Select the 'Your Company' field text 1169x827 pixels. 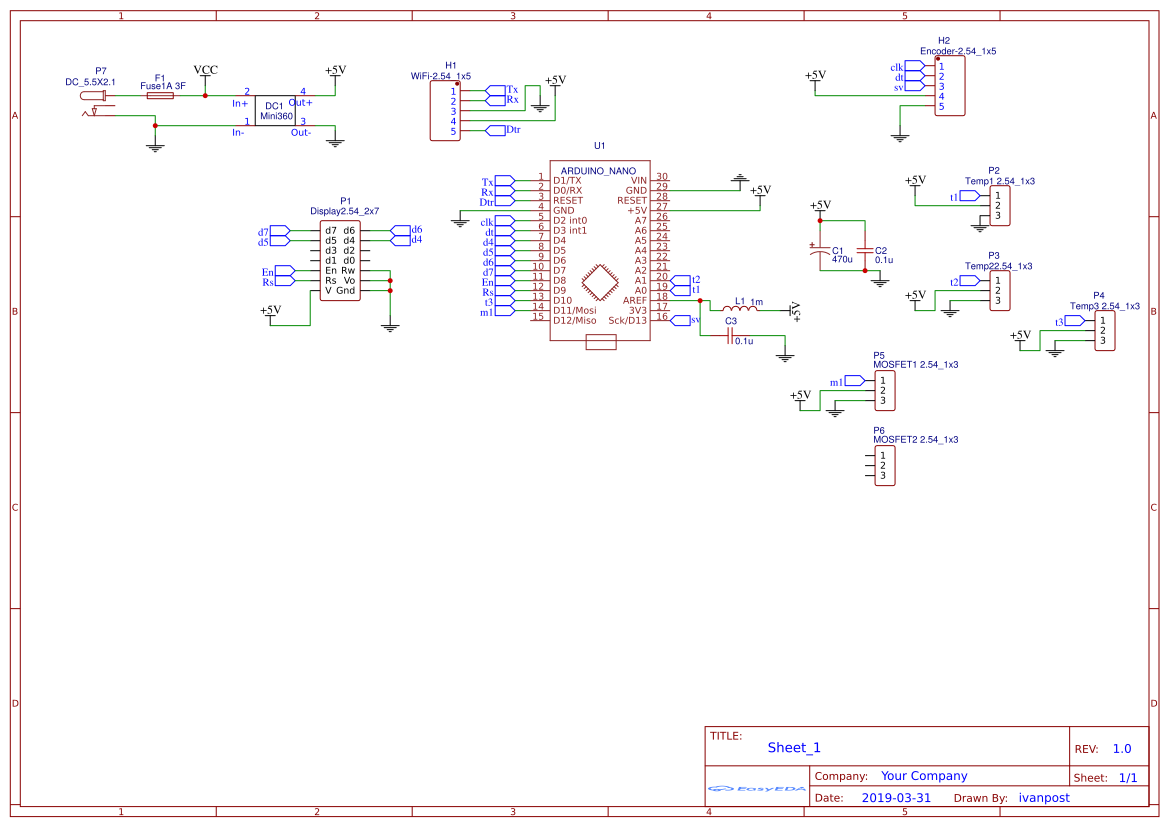coord(924,776)
